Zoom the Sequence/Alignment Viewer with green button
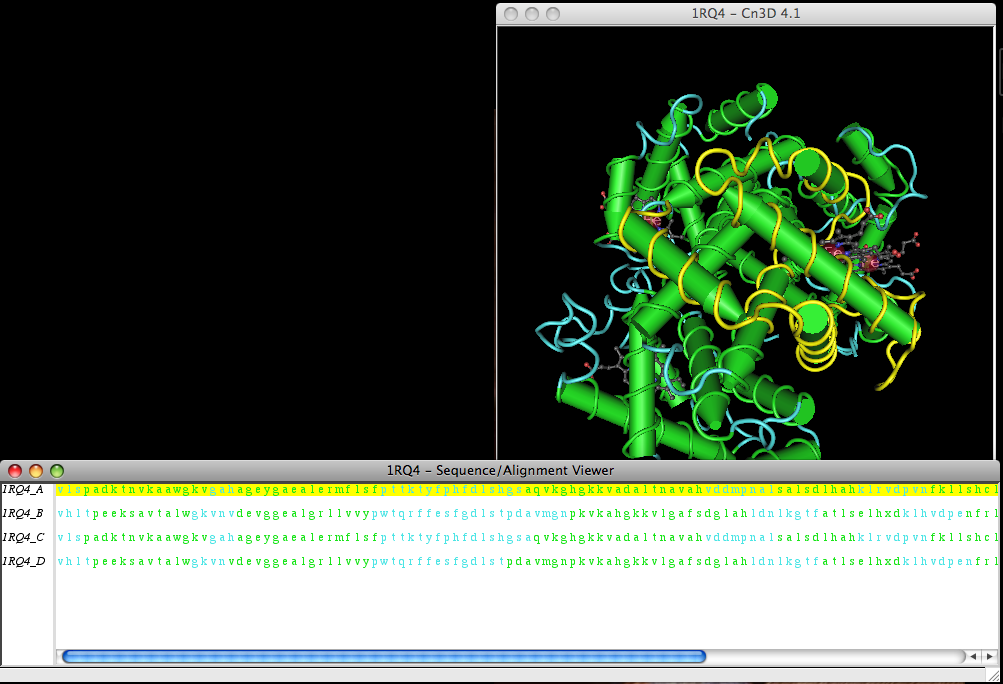Viewport: 1003px width, 684px height. [x=57, y=470]
